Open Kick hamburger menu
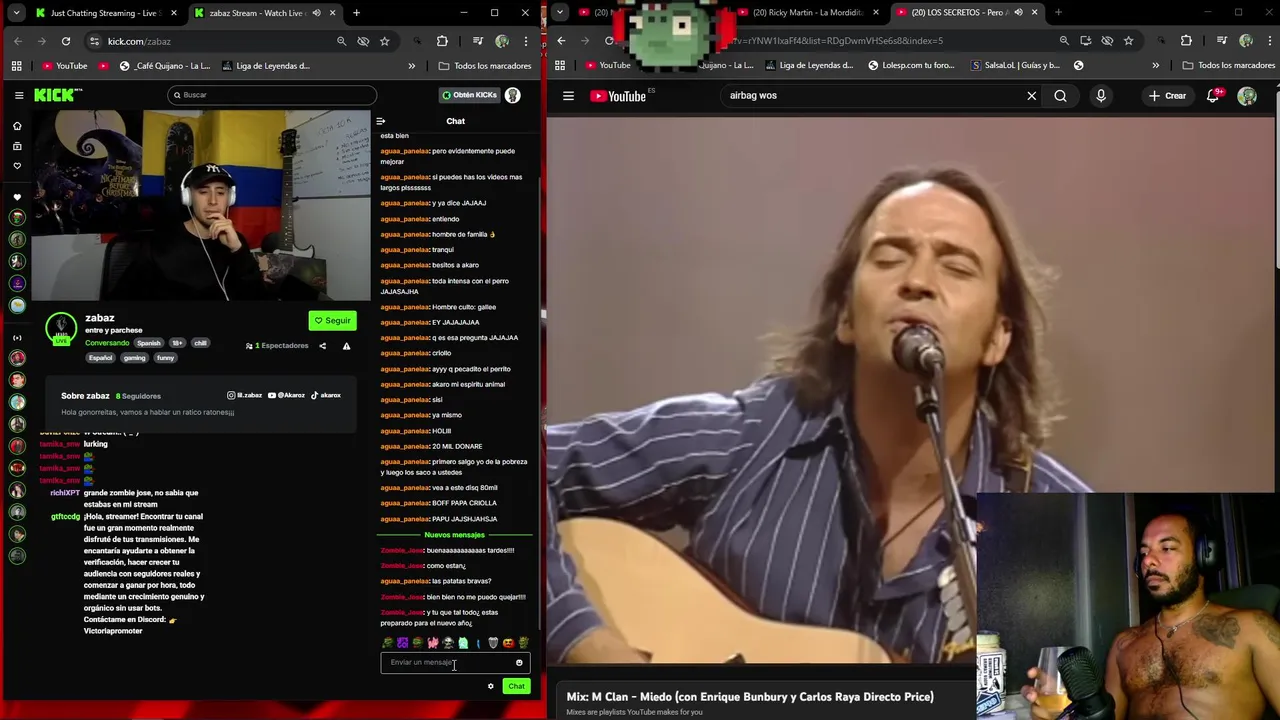Viewport: 1280px width, 720px height. click(x=19, y=95)
